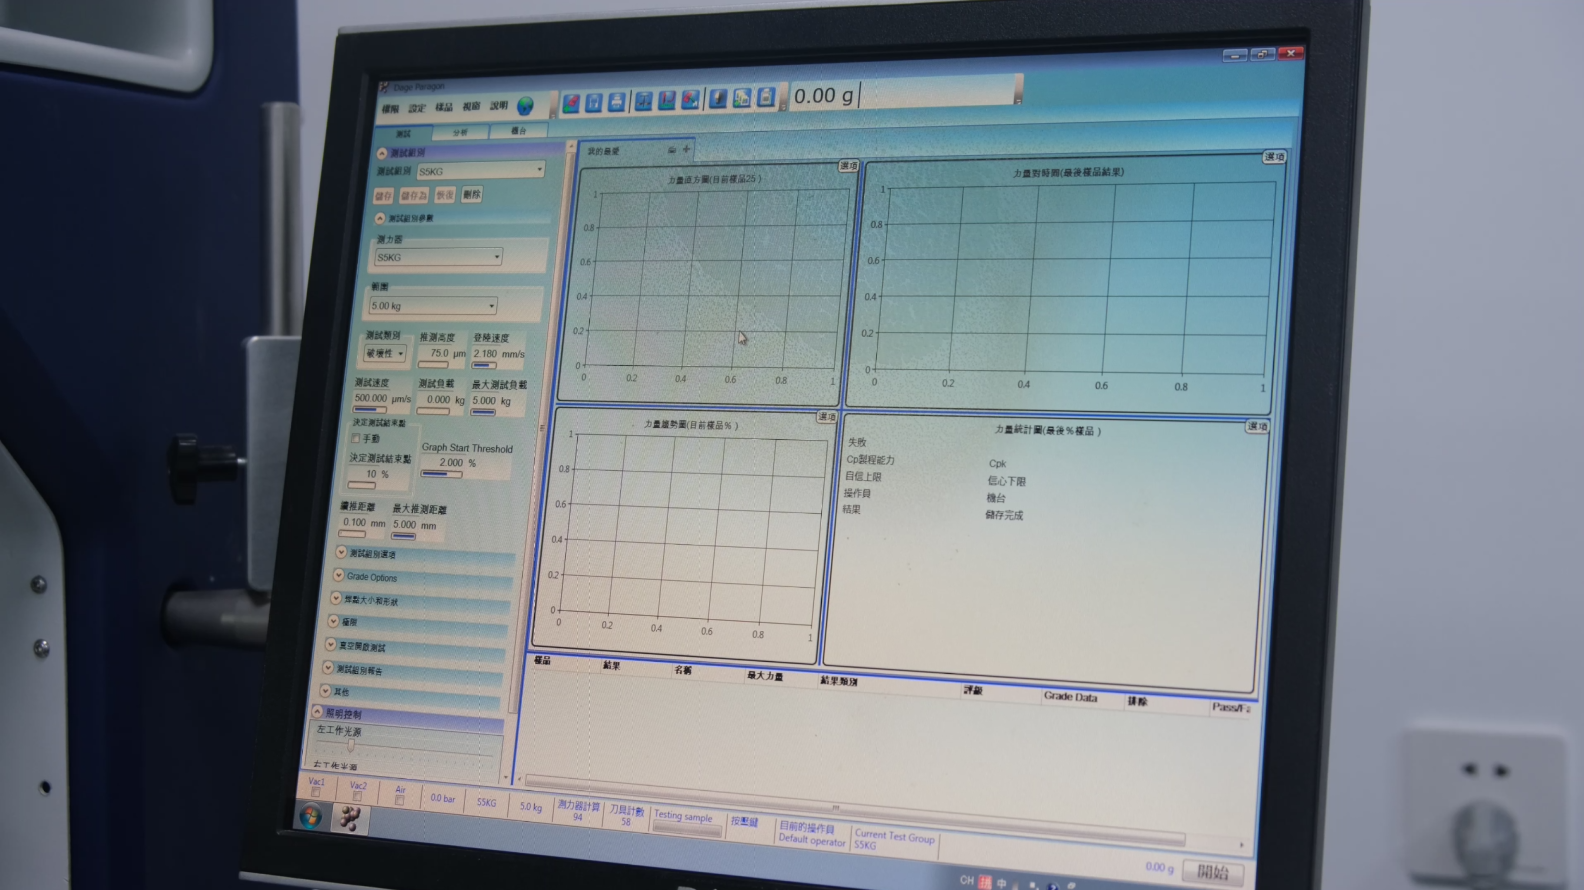The width and height of the screenshot is (1584, 890).
Task: Toggle the Air checkbox in status bar
Action: 399,800
